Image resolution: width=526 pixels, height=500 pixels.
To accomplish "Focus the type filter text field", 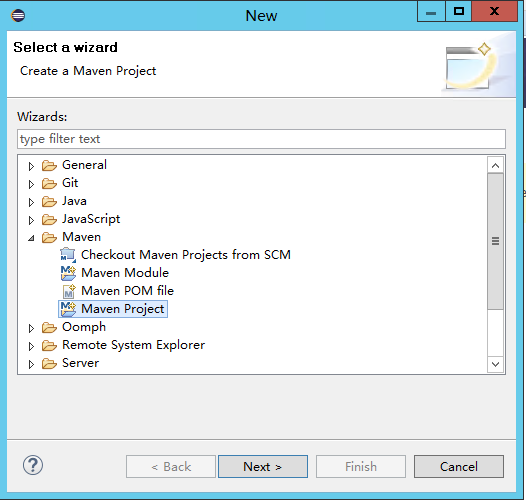I will tap(261, 139).
